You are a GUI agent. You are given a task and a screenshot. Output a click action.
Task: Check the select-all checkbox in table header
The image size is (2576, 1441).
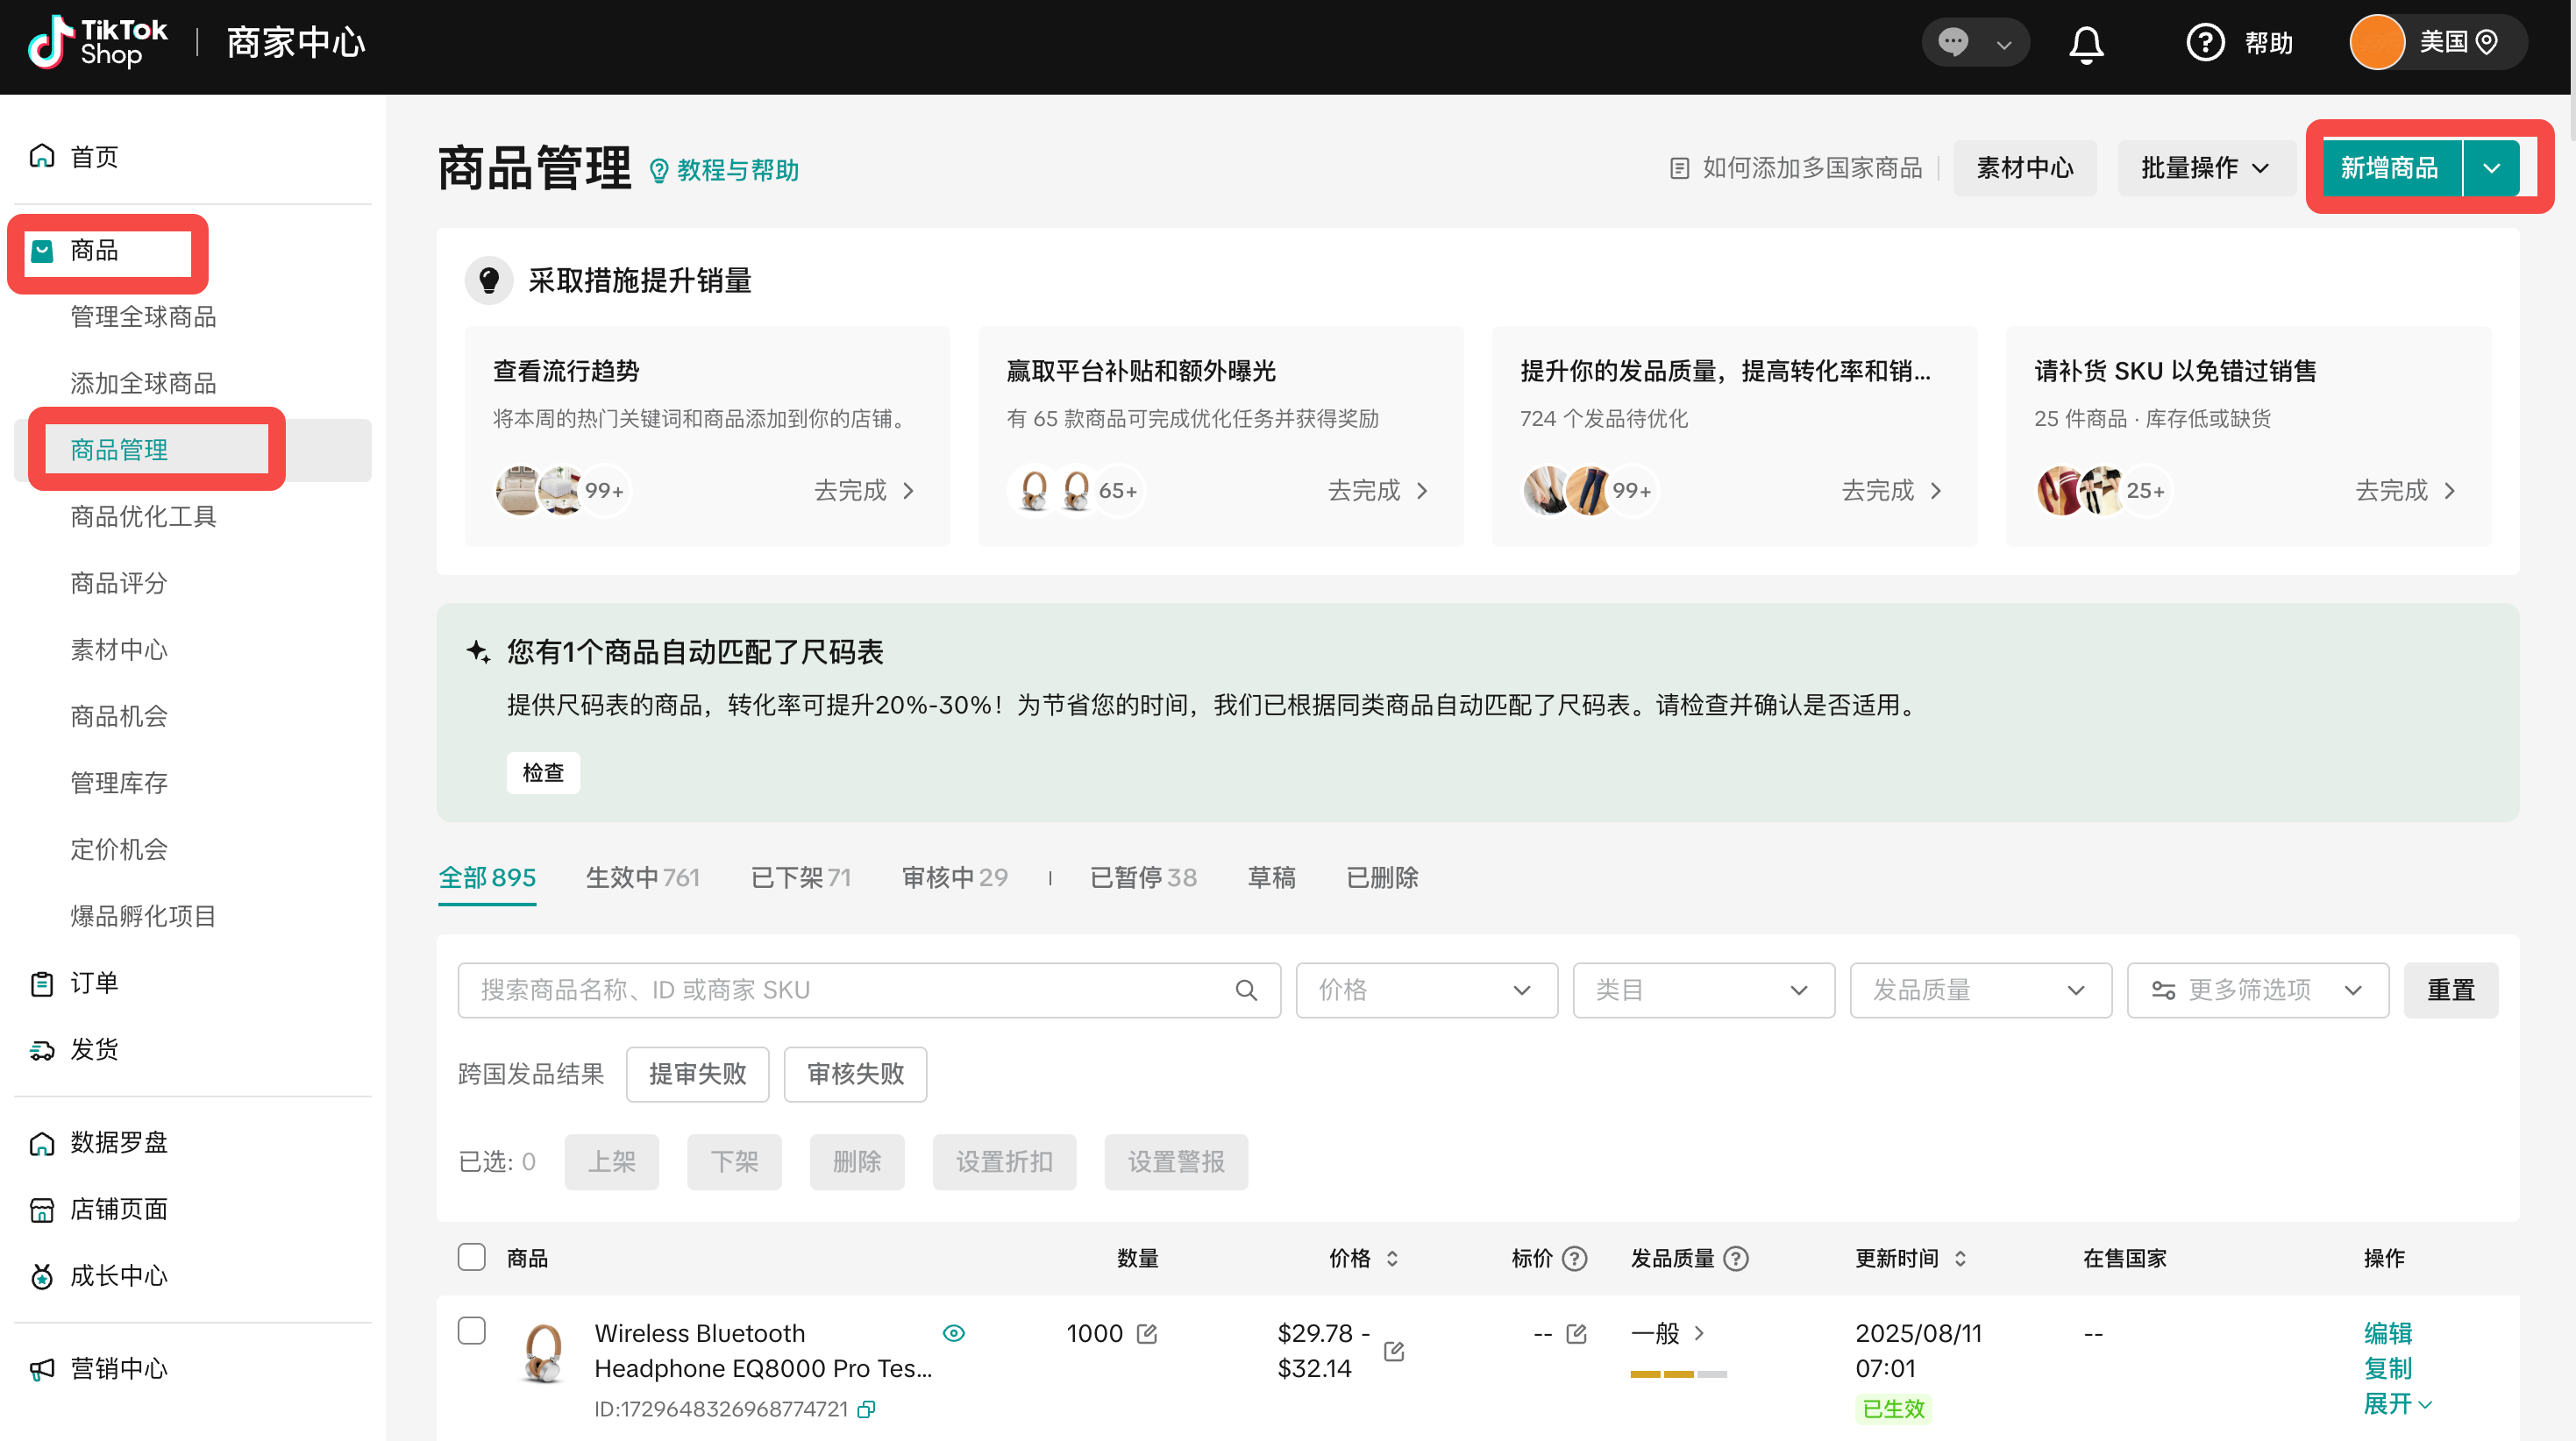pyautogui.click(x=471, y=1257)
